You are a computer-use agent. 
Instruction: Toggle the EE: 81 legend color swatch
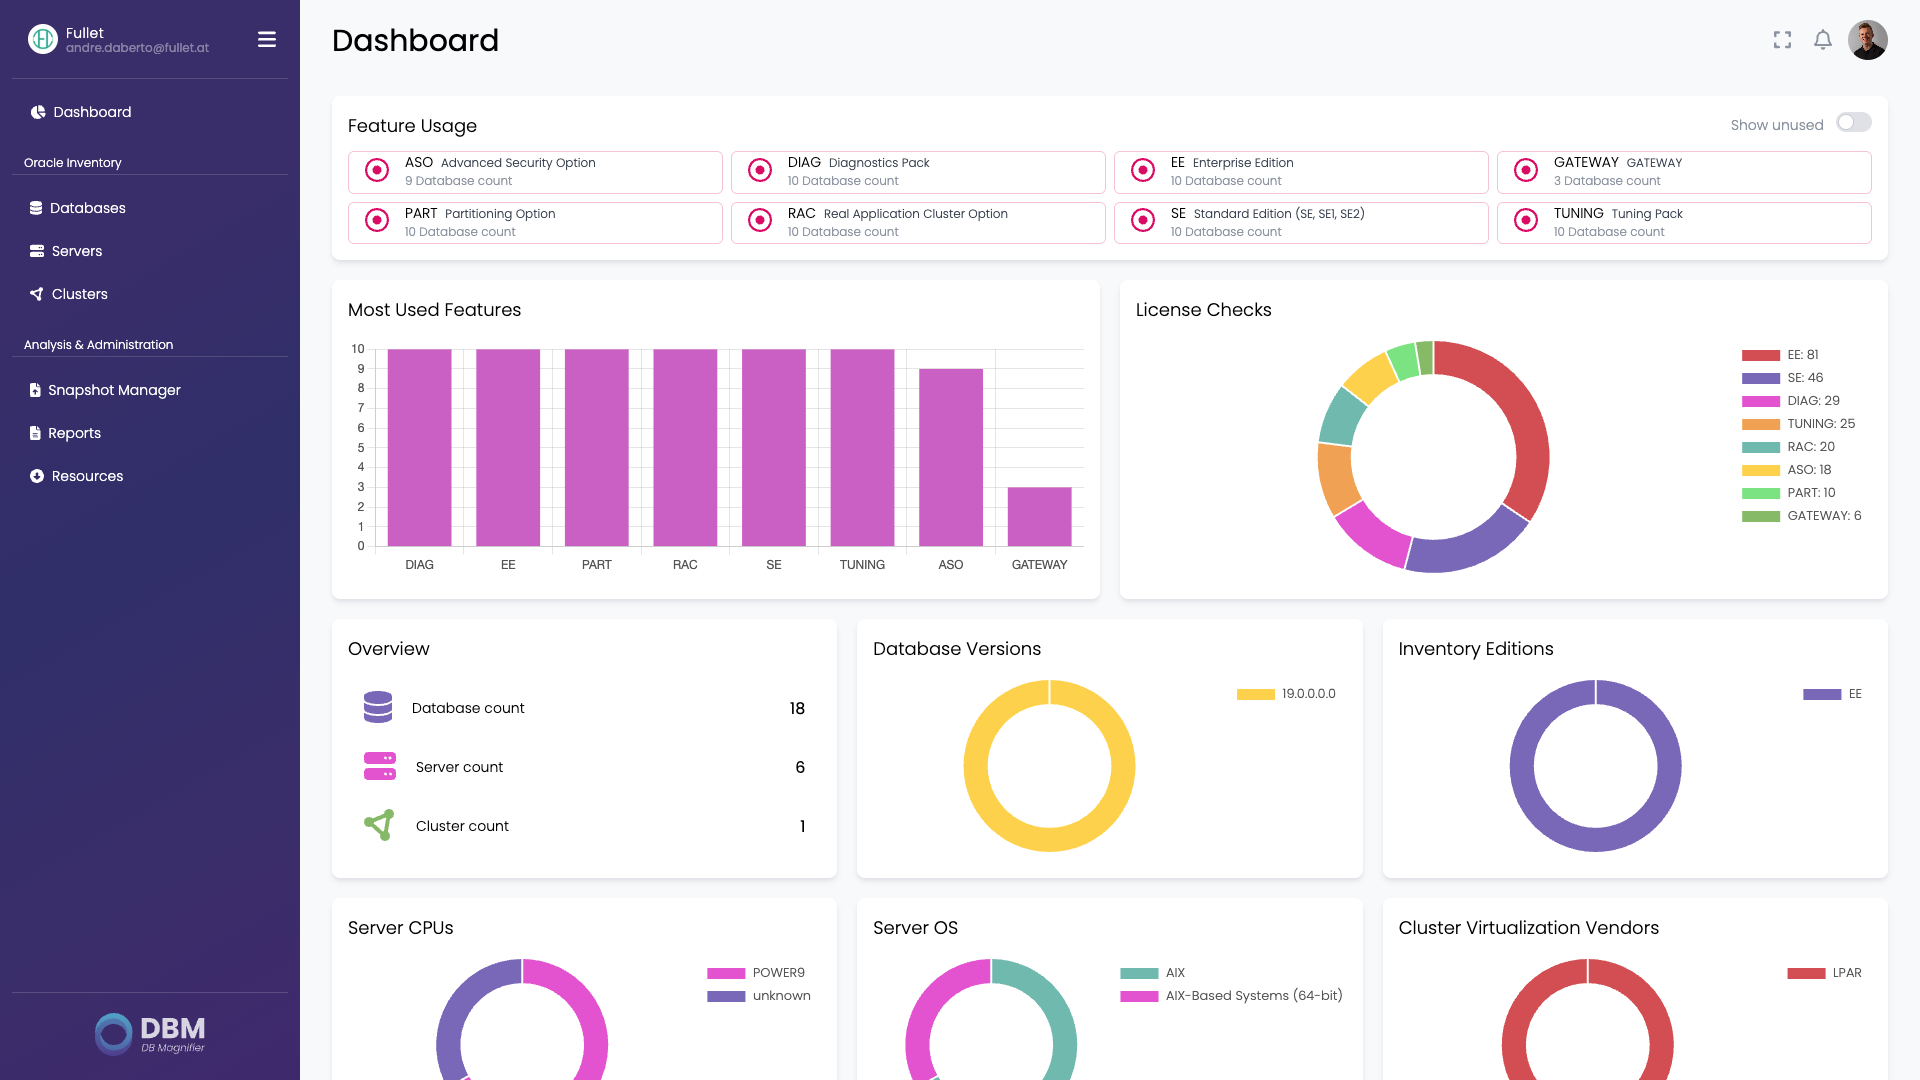pos(1760,355)
